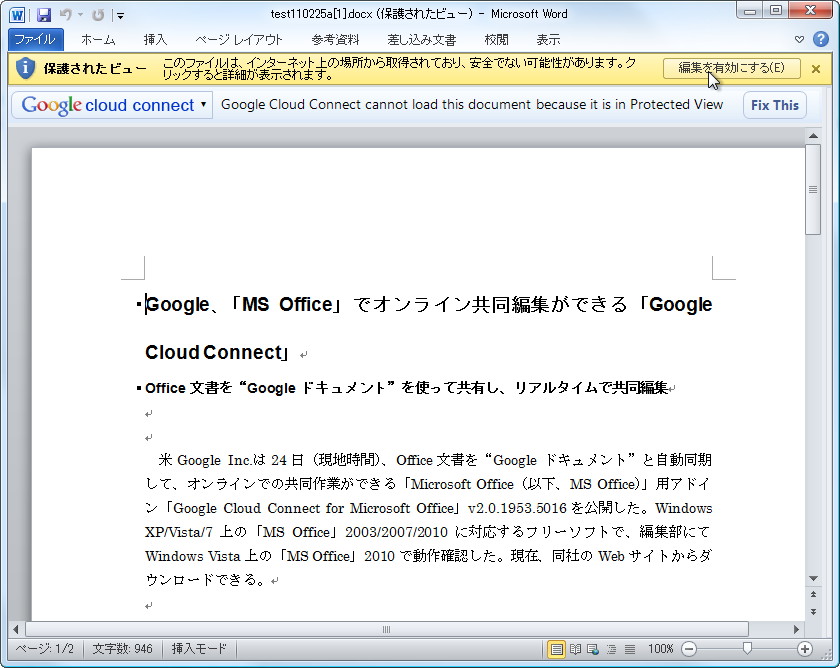Image resolution: width=840 pixels, height=668 pixels.
Task: Expand the ribbon with the chevron icon
Action: pos(799,39)
